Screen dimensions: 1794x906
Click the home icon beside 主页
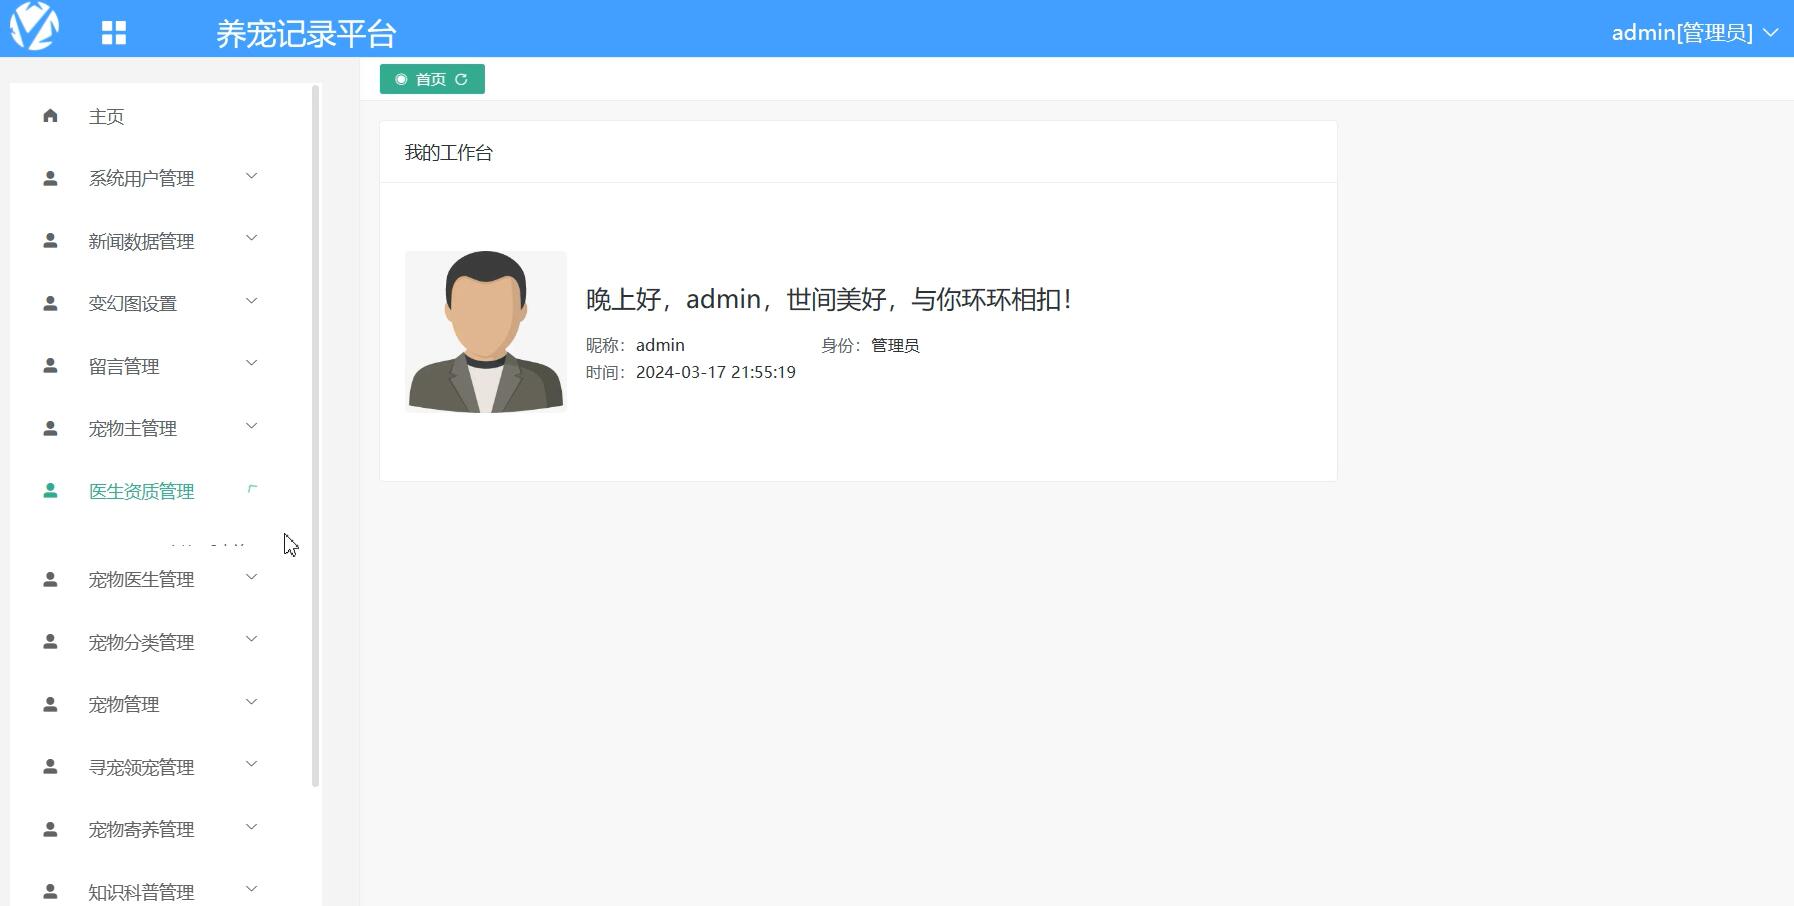click(49, 116)
